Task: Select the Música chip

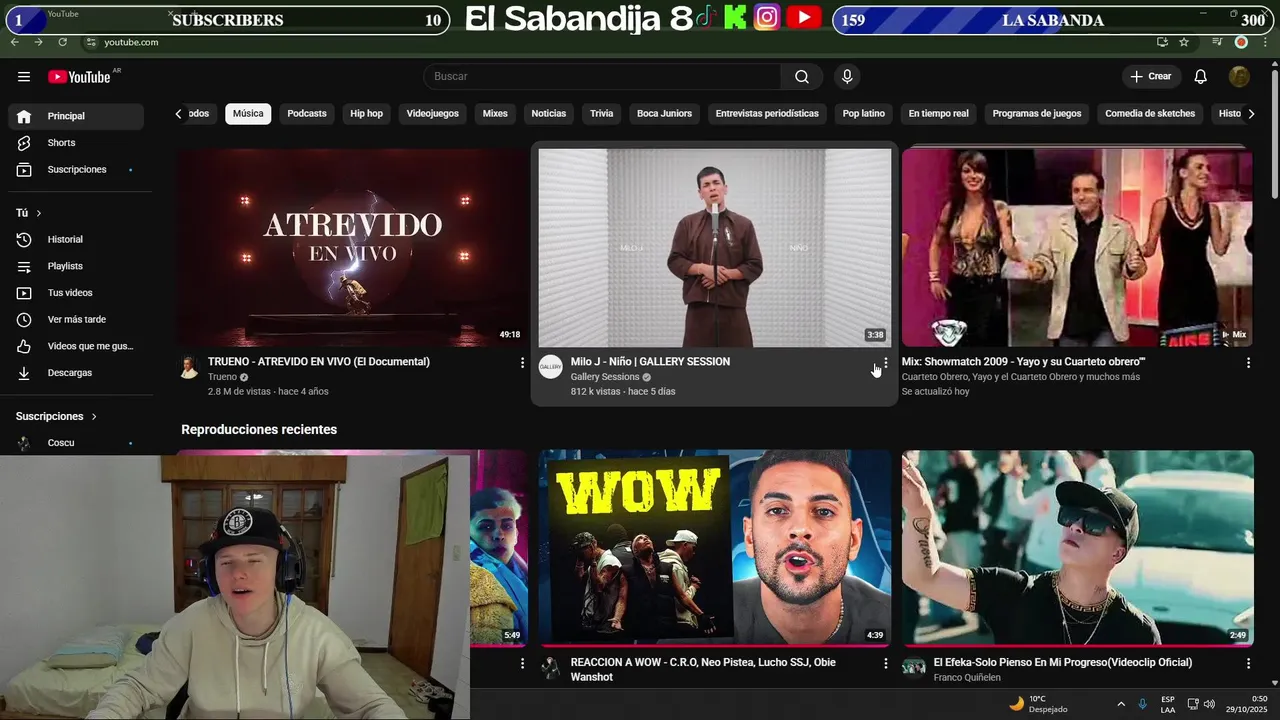Action: [x=248, y=114]
